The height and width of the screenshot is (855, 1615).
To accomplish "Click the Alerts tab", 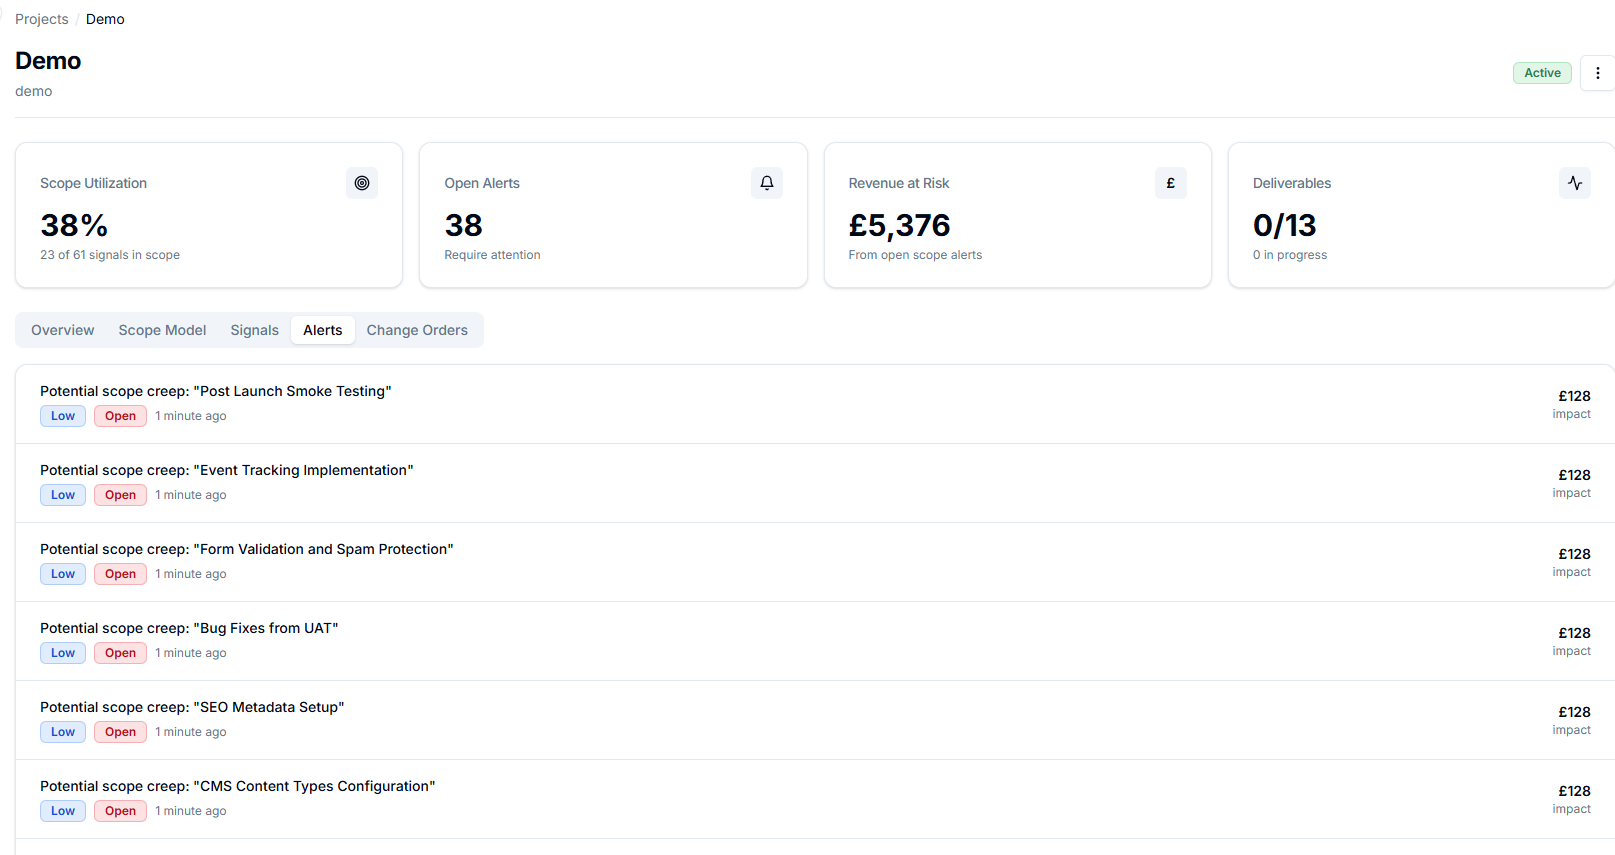I will point(323,330).
